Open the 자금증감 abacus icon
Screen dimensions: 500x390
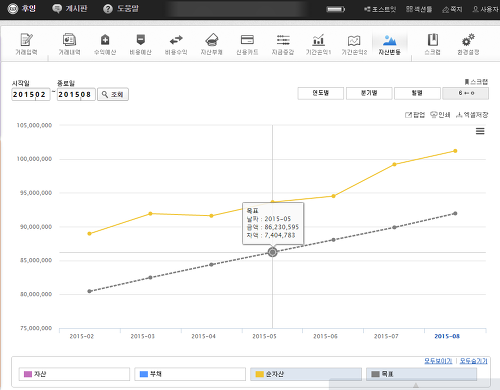tap(283, 44)
